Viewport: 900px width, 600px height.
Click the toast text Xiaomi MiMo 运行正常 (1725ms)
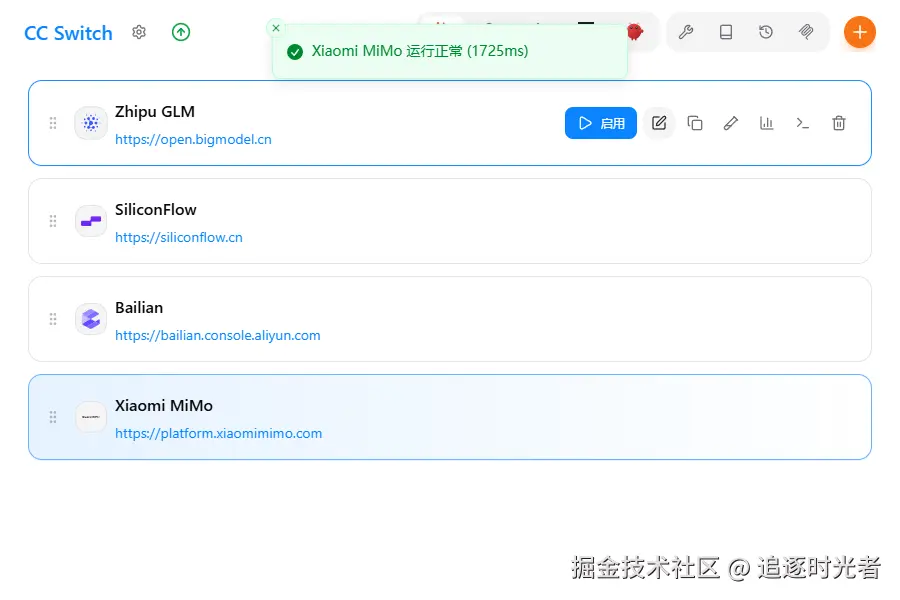[420, 51]
